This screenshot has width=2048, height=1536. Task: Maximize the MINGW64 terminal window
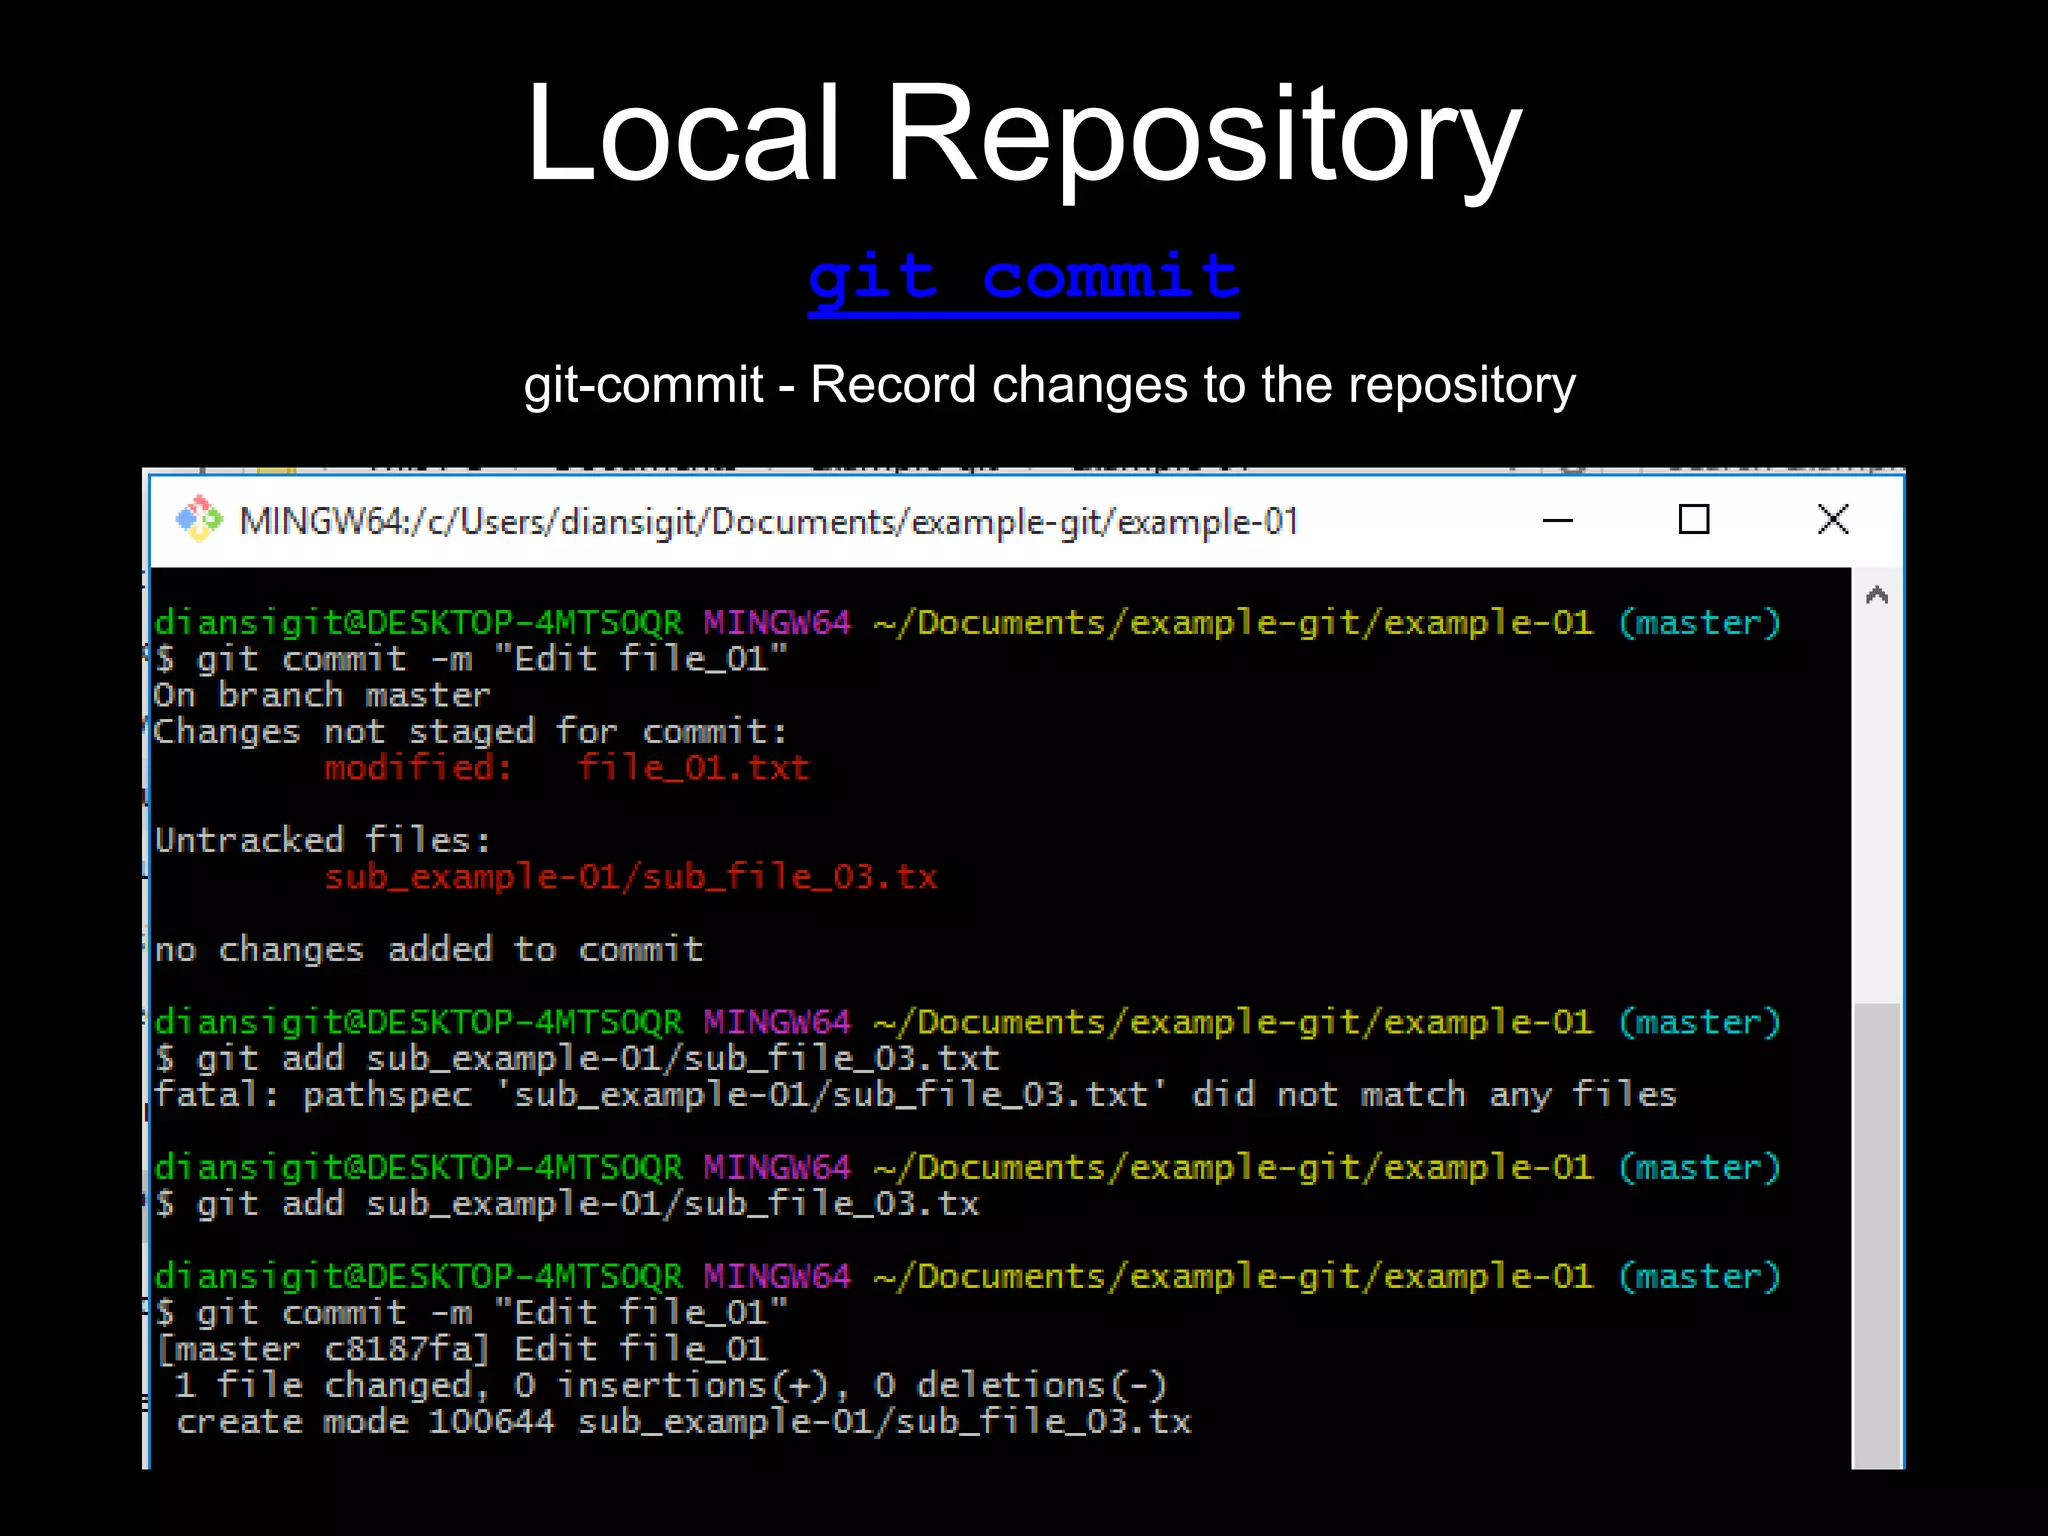click(x=1693, y=520)
